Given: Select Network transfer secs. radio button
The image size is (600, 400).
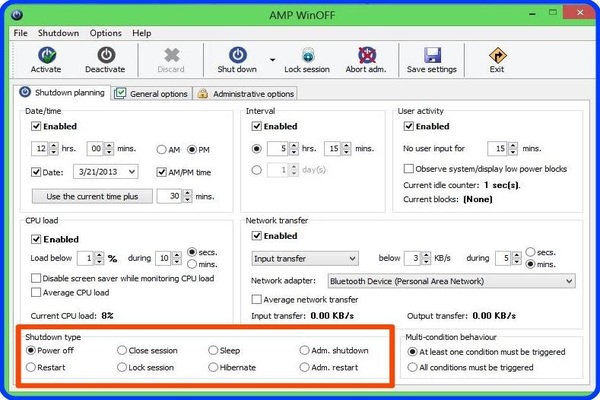Looking at the screenshot, I should 530,252.
